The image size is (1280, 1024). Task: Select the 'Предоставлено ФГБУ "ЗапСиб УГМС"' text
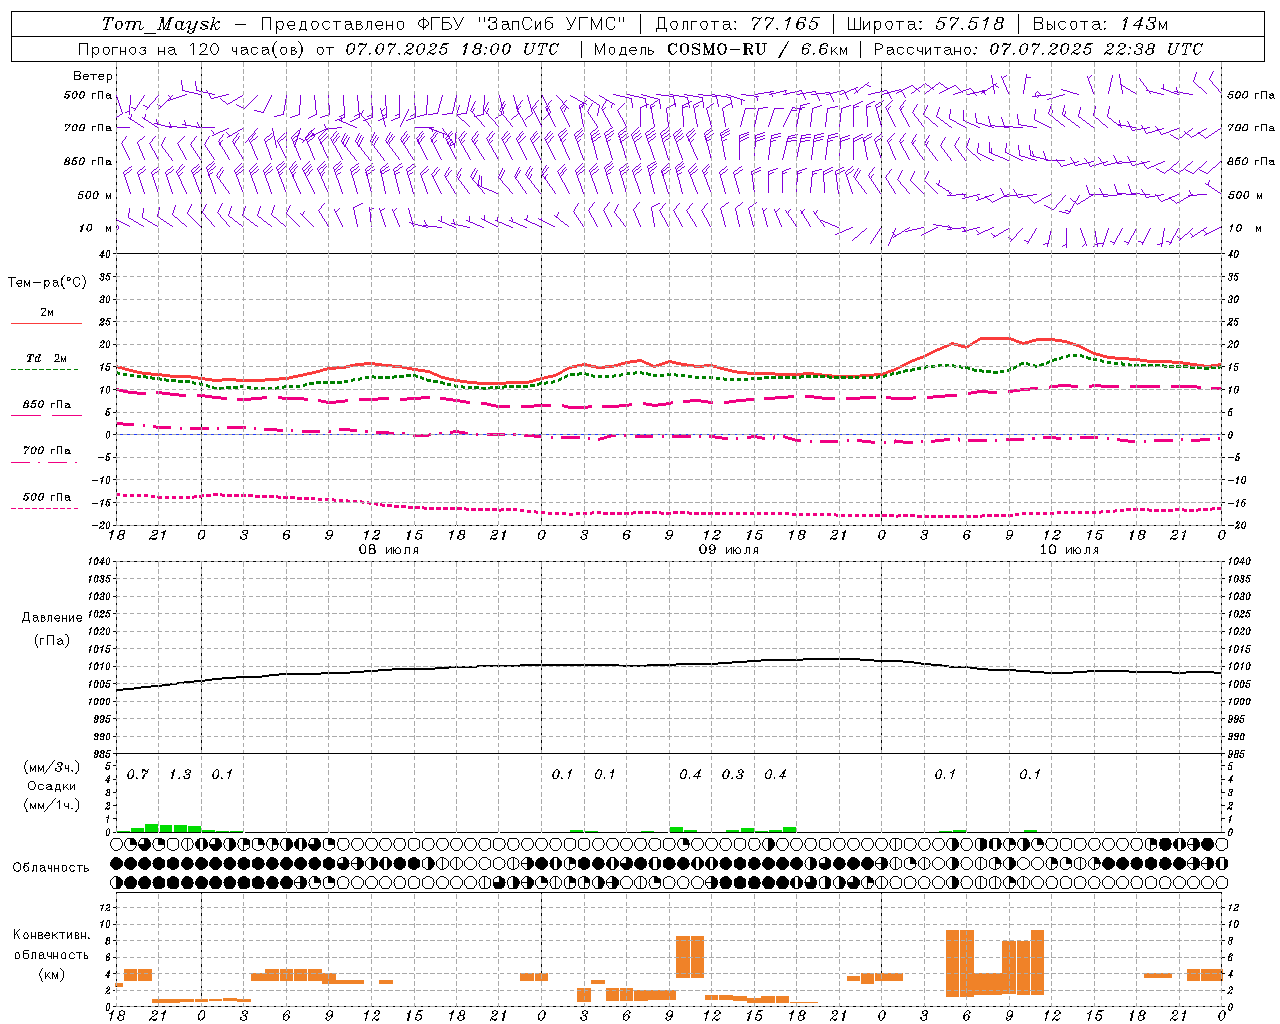[443, 24]
